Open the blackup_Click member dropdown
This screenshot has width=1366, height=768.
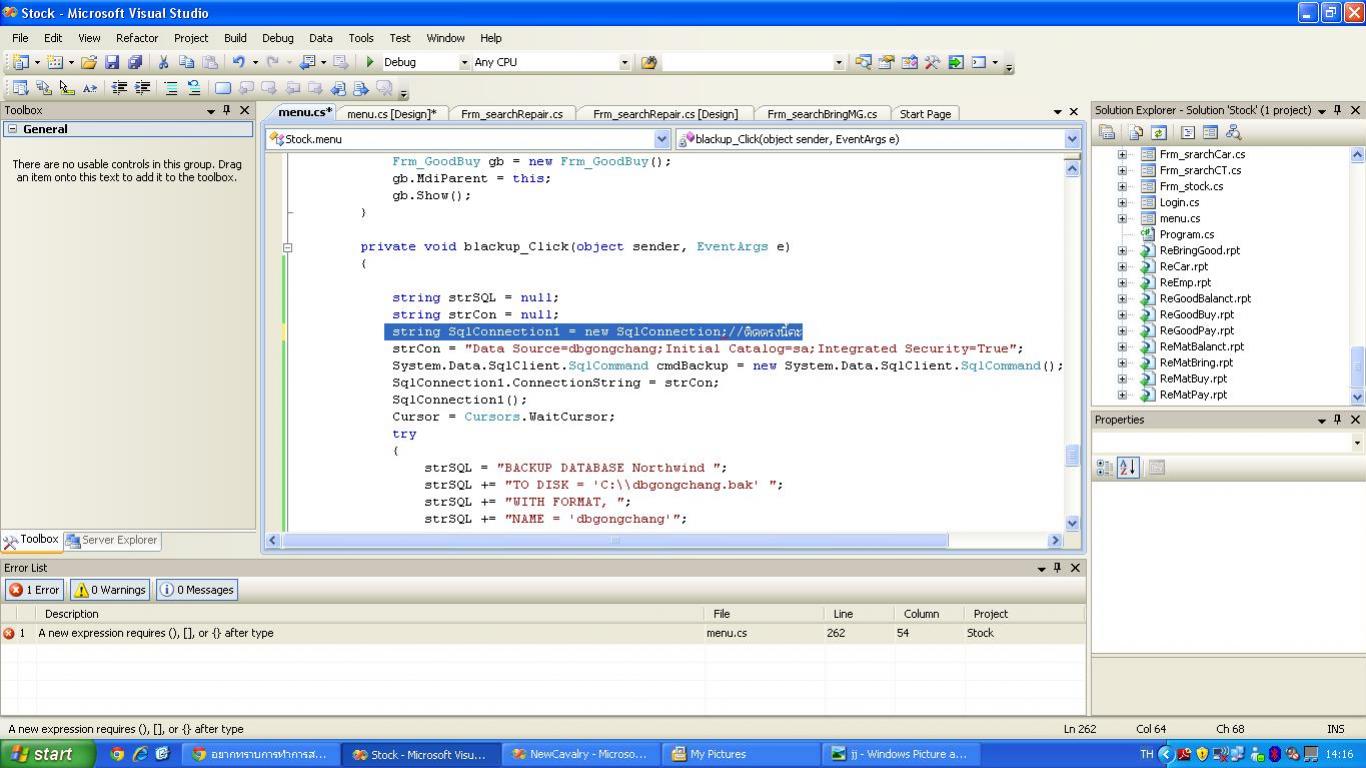[1072, 139]
